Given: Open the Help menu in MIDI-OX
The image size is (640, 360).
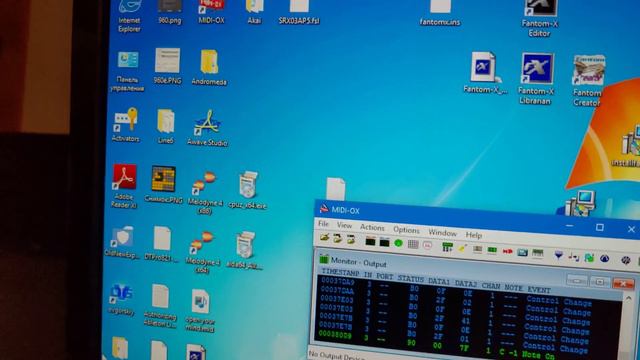Looking at the screenshot, I should [x=473, y=235].
